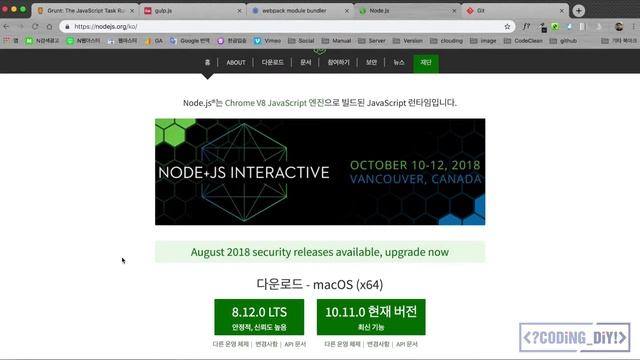Expand the CodeClean bookmarks folder
This screenshot has width=640, height=360.
point(524,41)
